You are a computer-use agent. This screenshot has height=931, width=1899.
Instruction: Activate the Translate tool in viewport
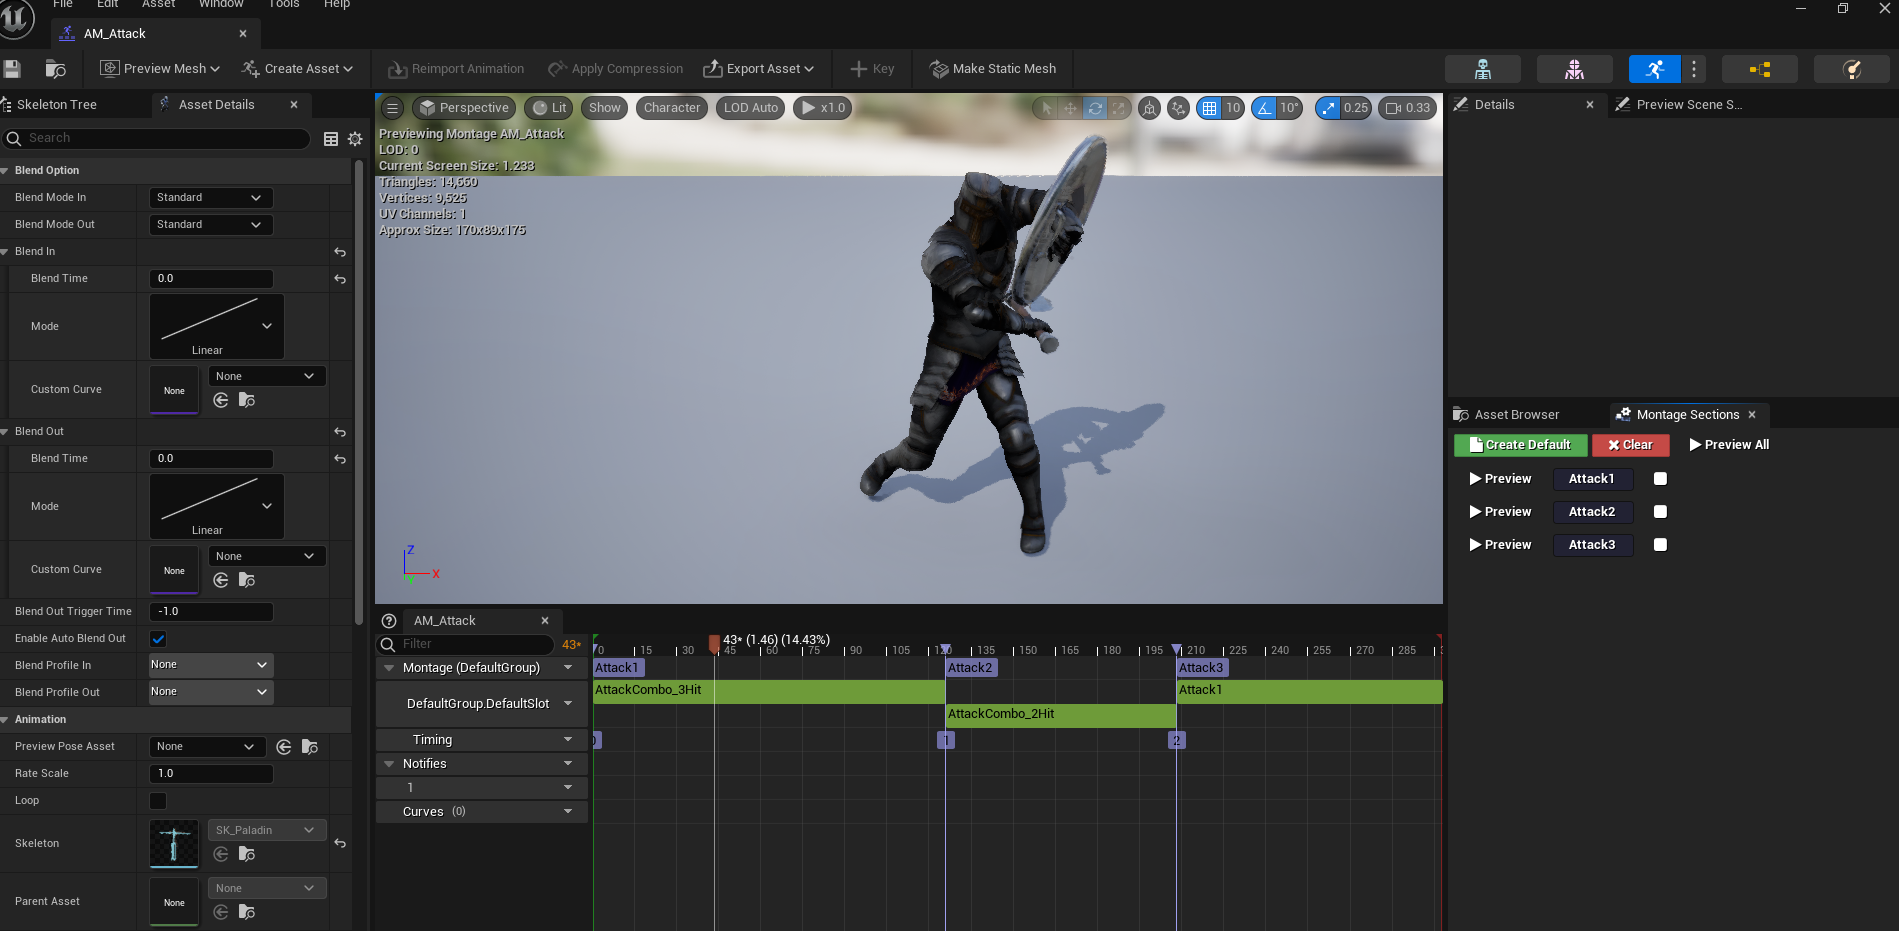1070,108
